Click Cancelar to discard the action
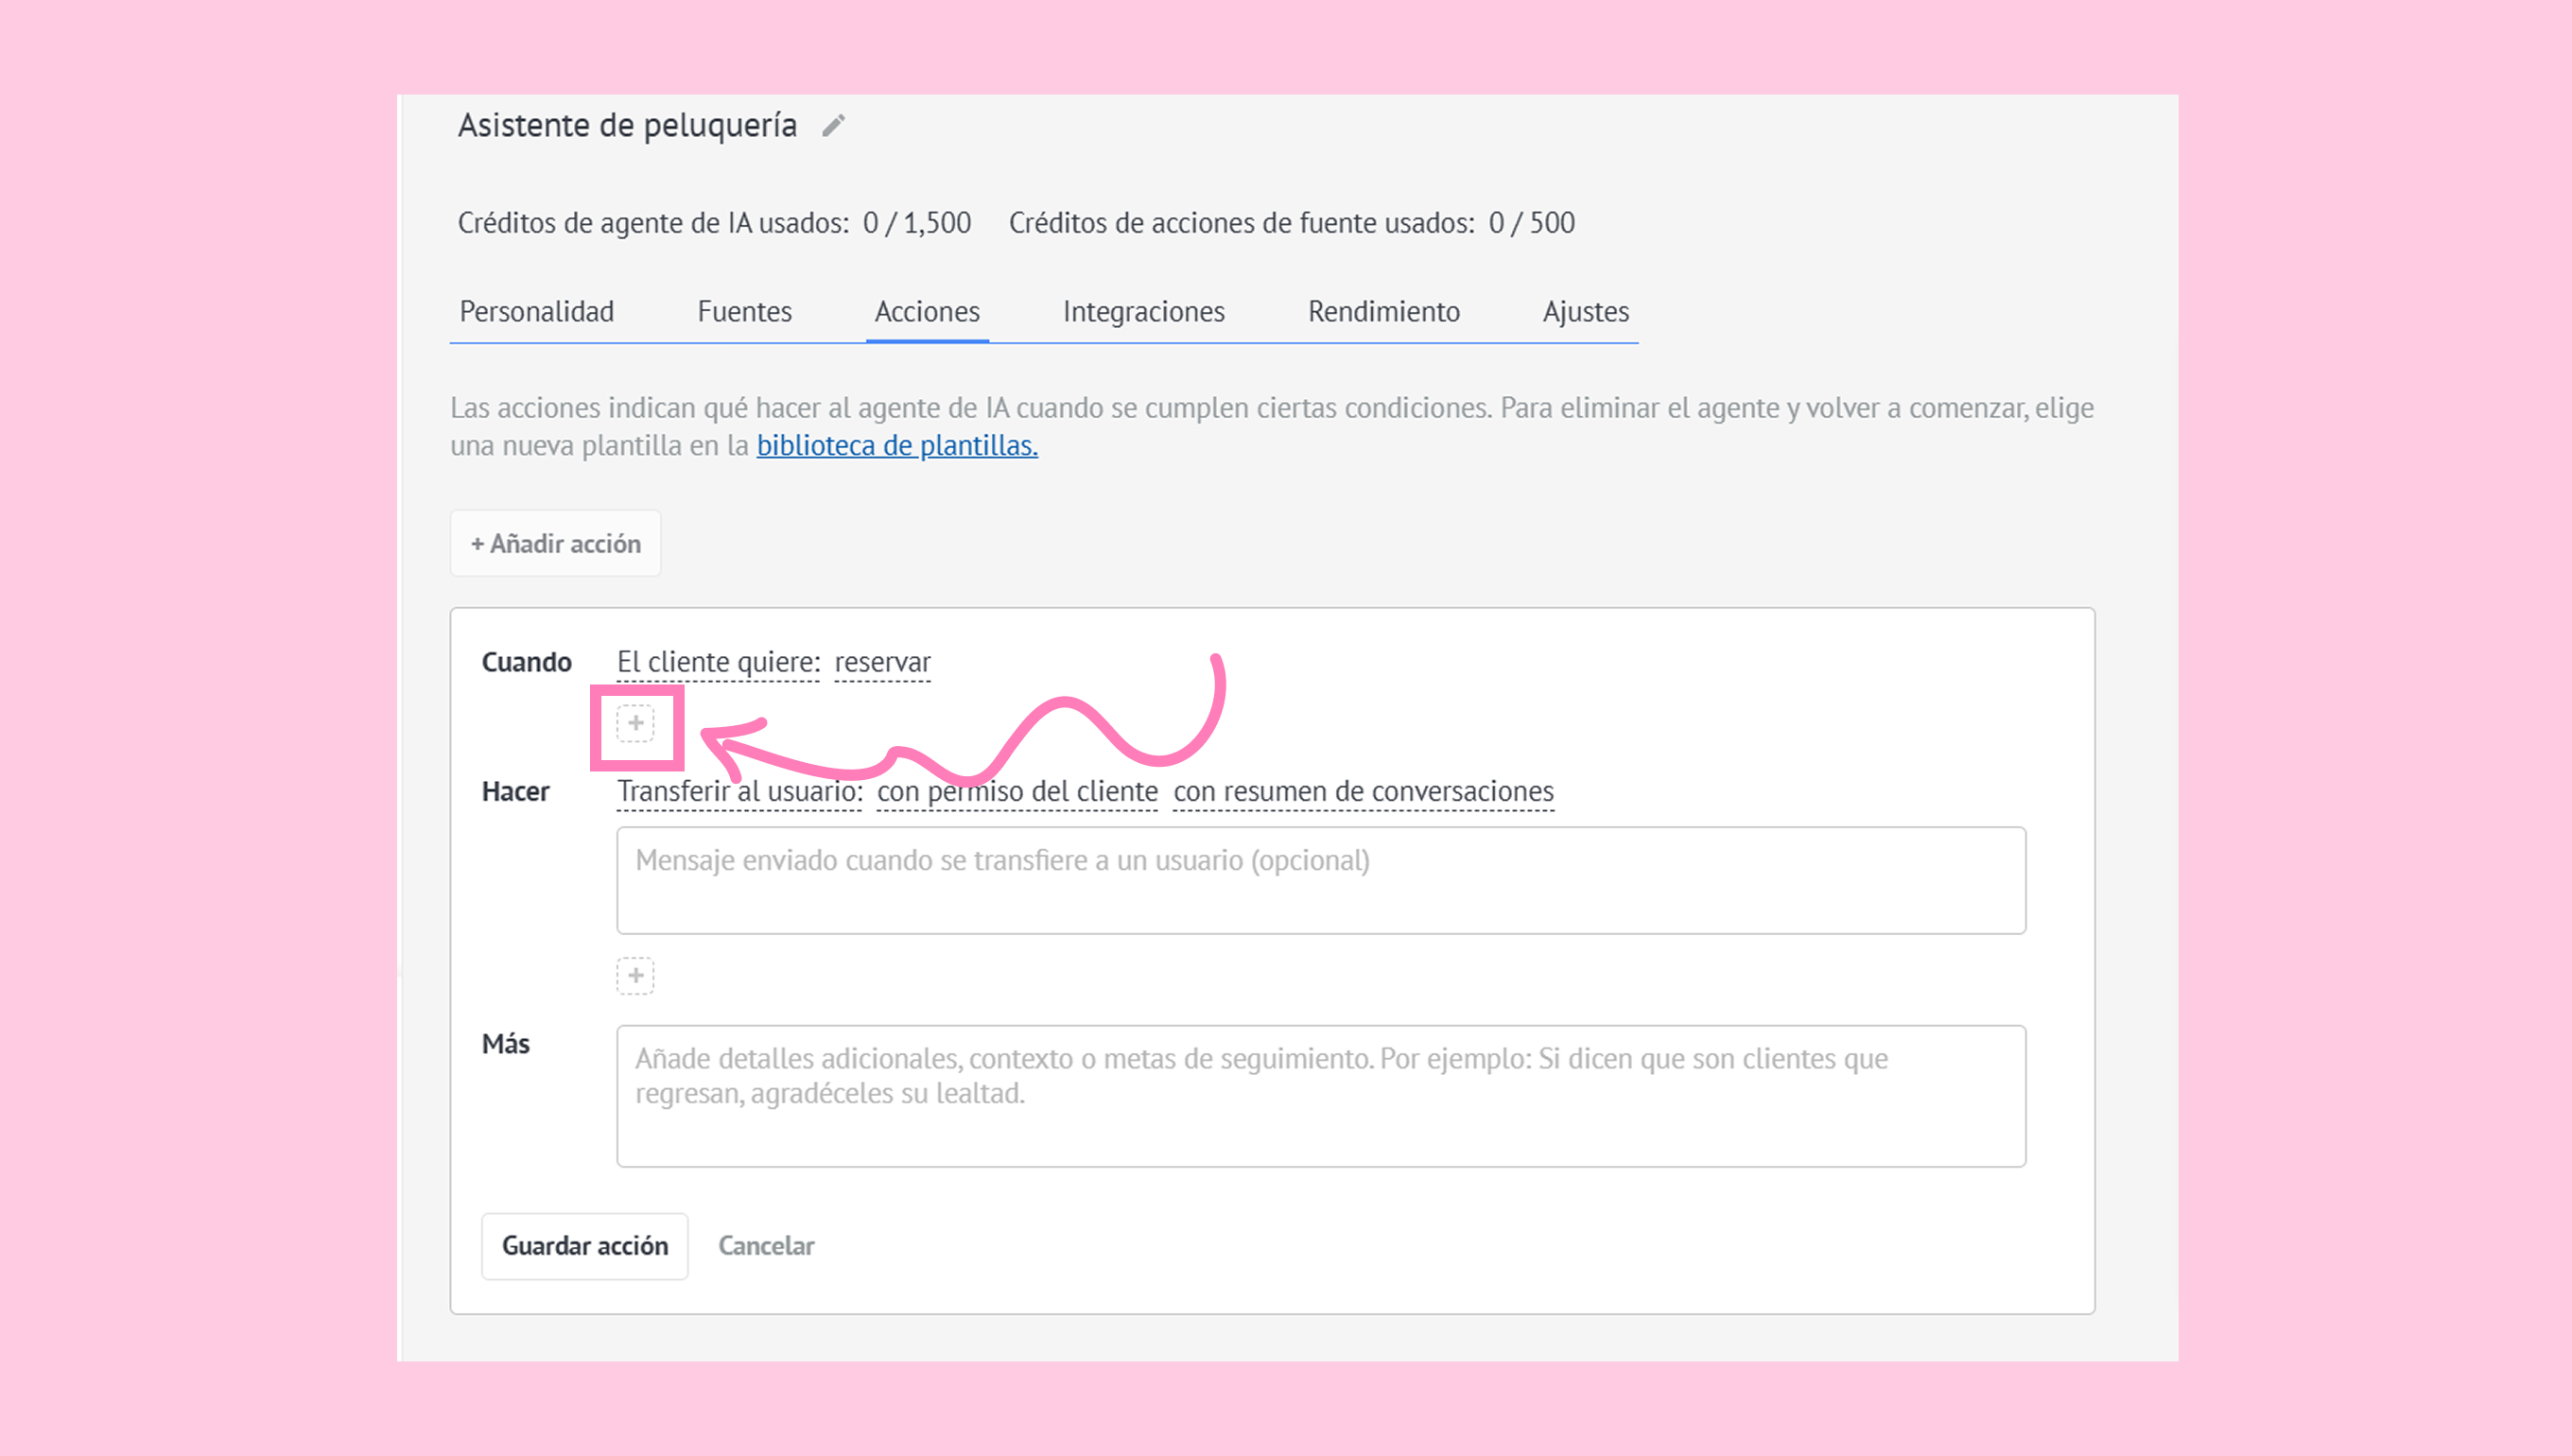Image resolution: width=2572 pixels, height=1456 pixels. pos(766,1246)
